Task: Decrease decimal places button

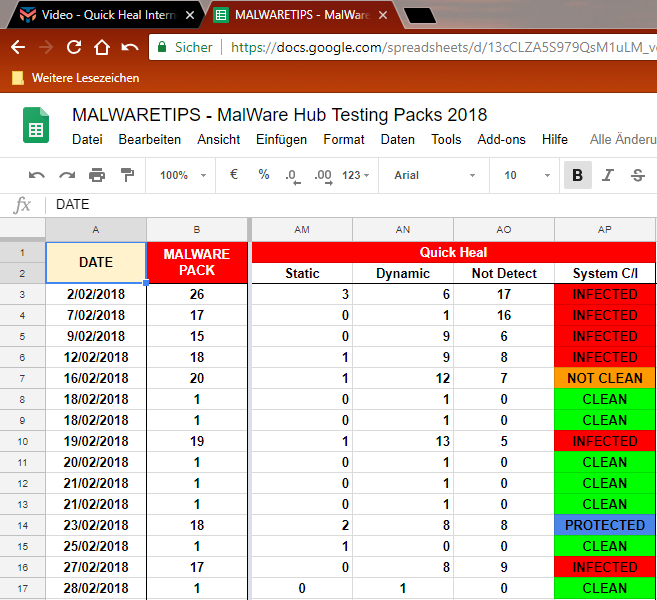Action: point(292,176)
